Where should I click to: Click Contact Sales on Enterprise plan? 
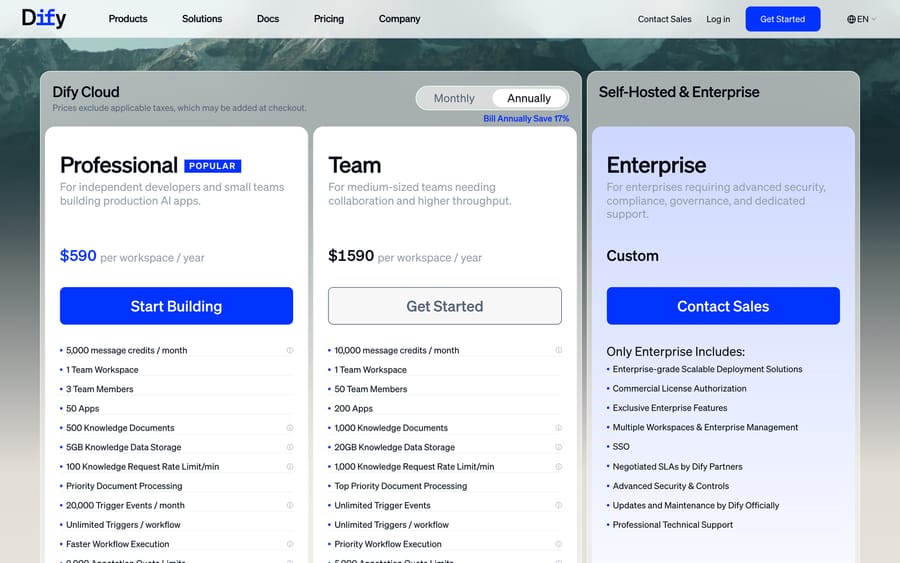(723, 306)
